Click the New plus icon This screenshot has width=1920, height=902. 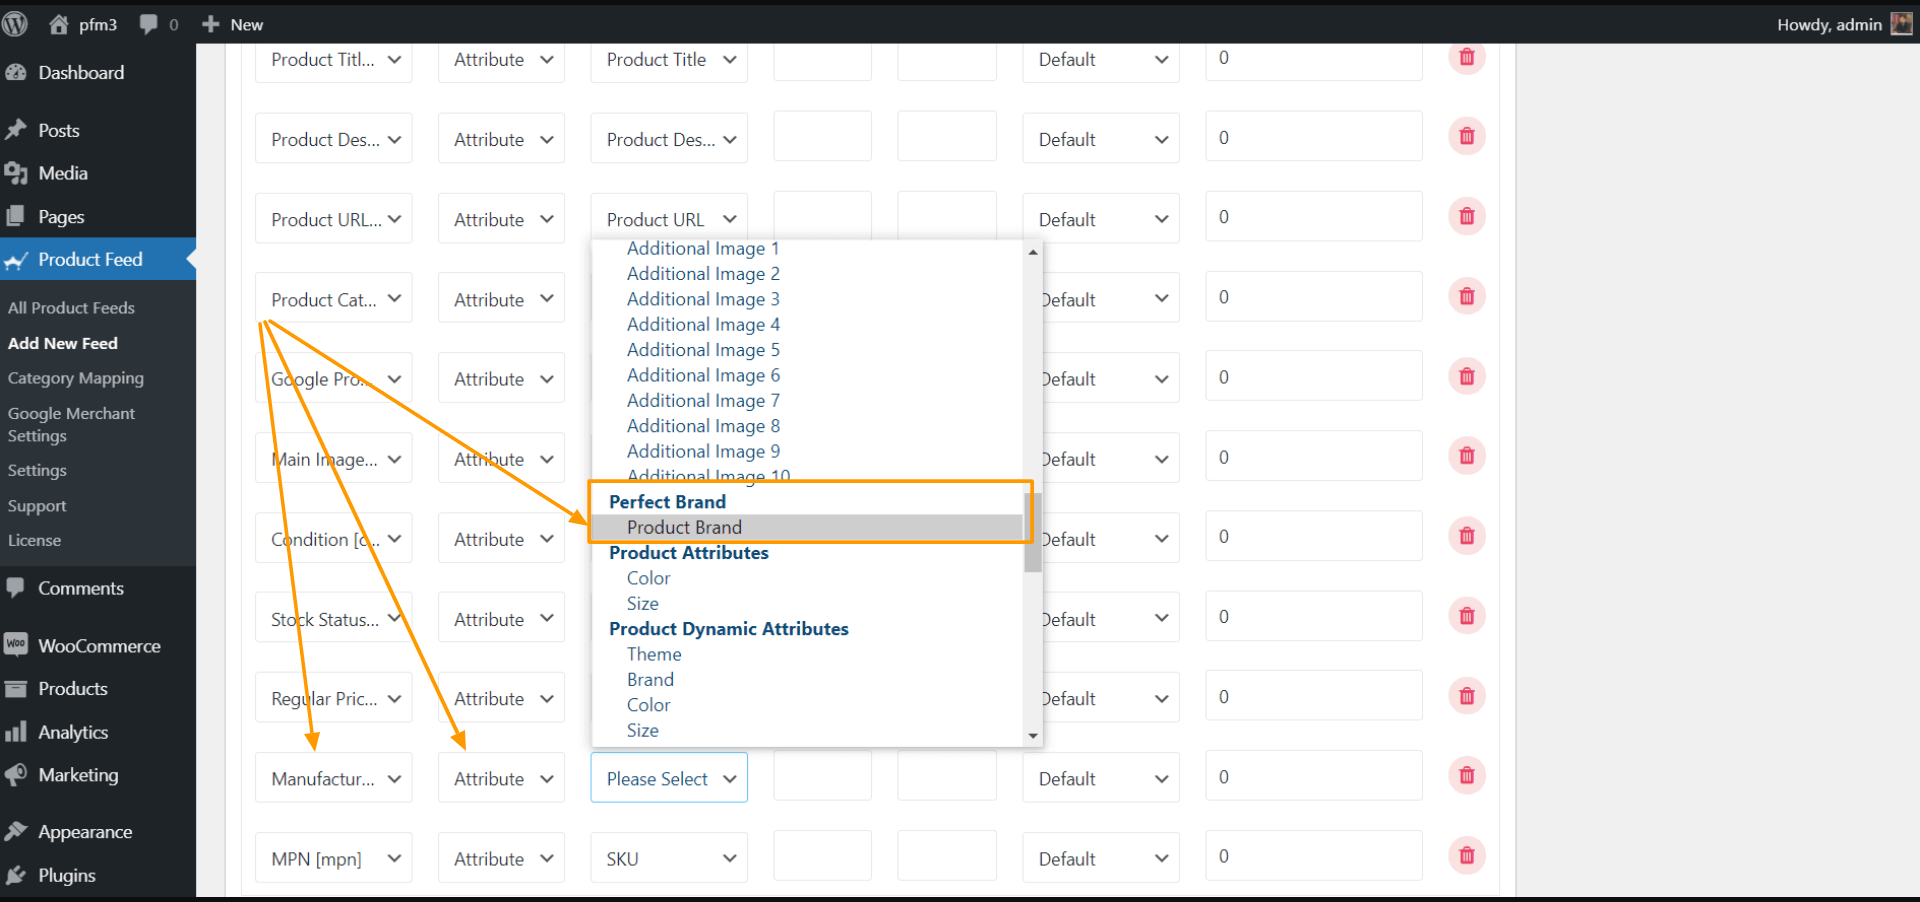[x=210, y=24]
